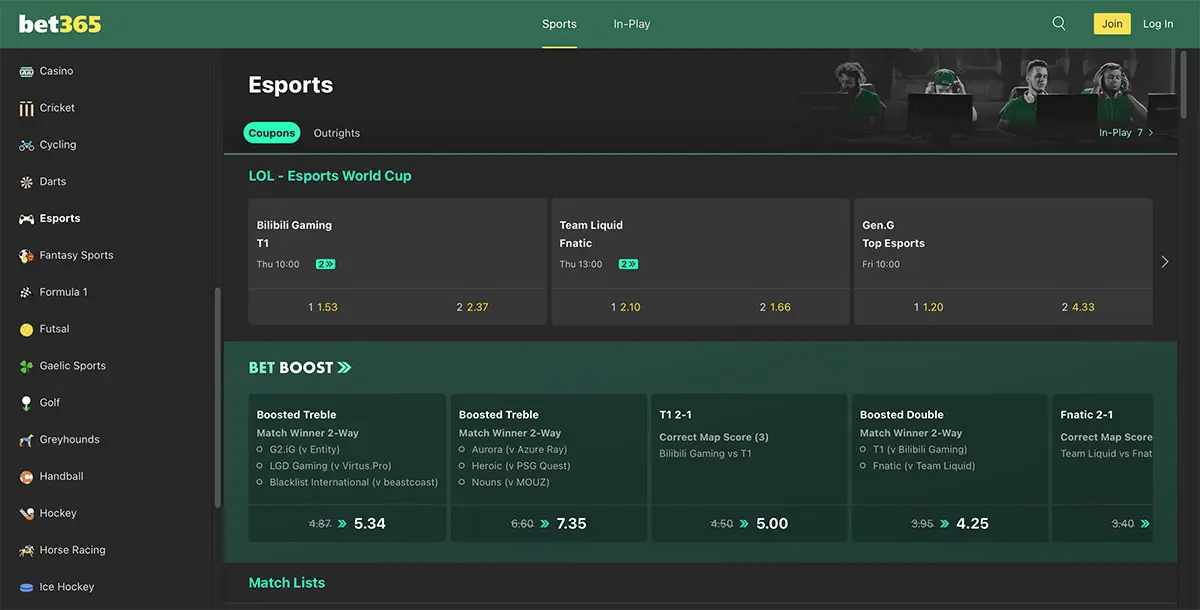
Task: Click 'Blacklist International (v beastcoast)' text
Action: [354, 482]
